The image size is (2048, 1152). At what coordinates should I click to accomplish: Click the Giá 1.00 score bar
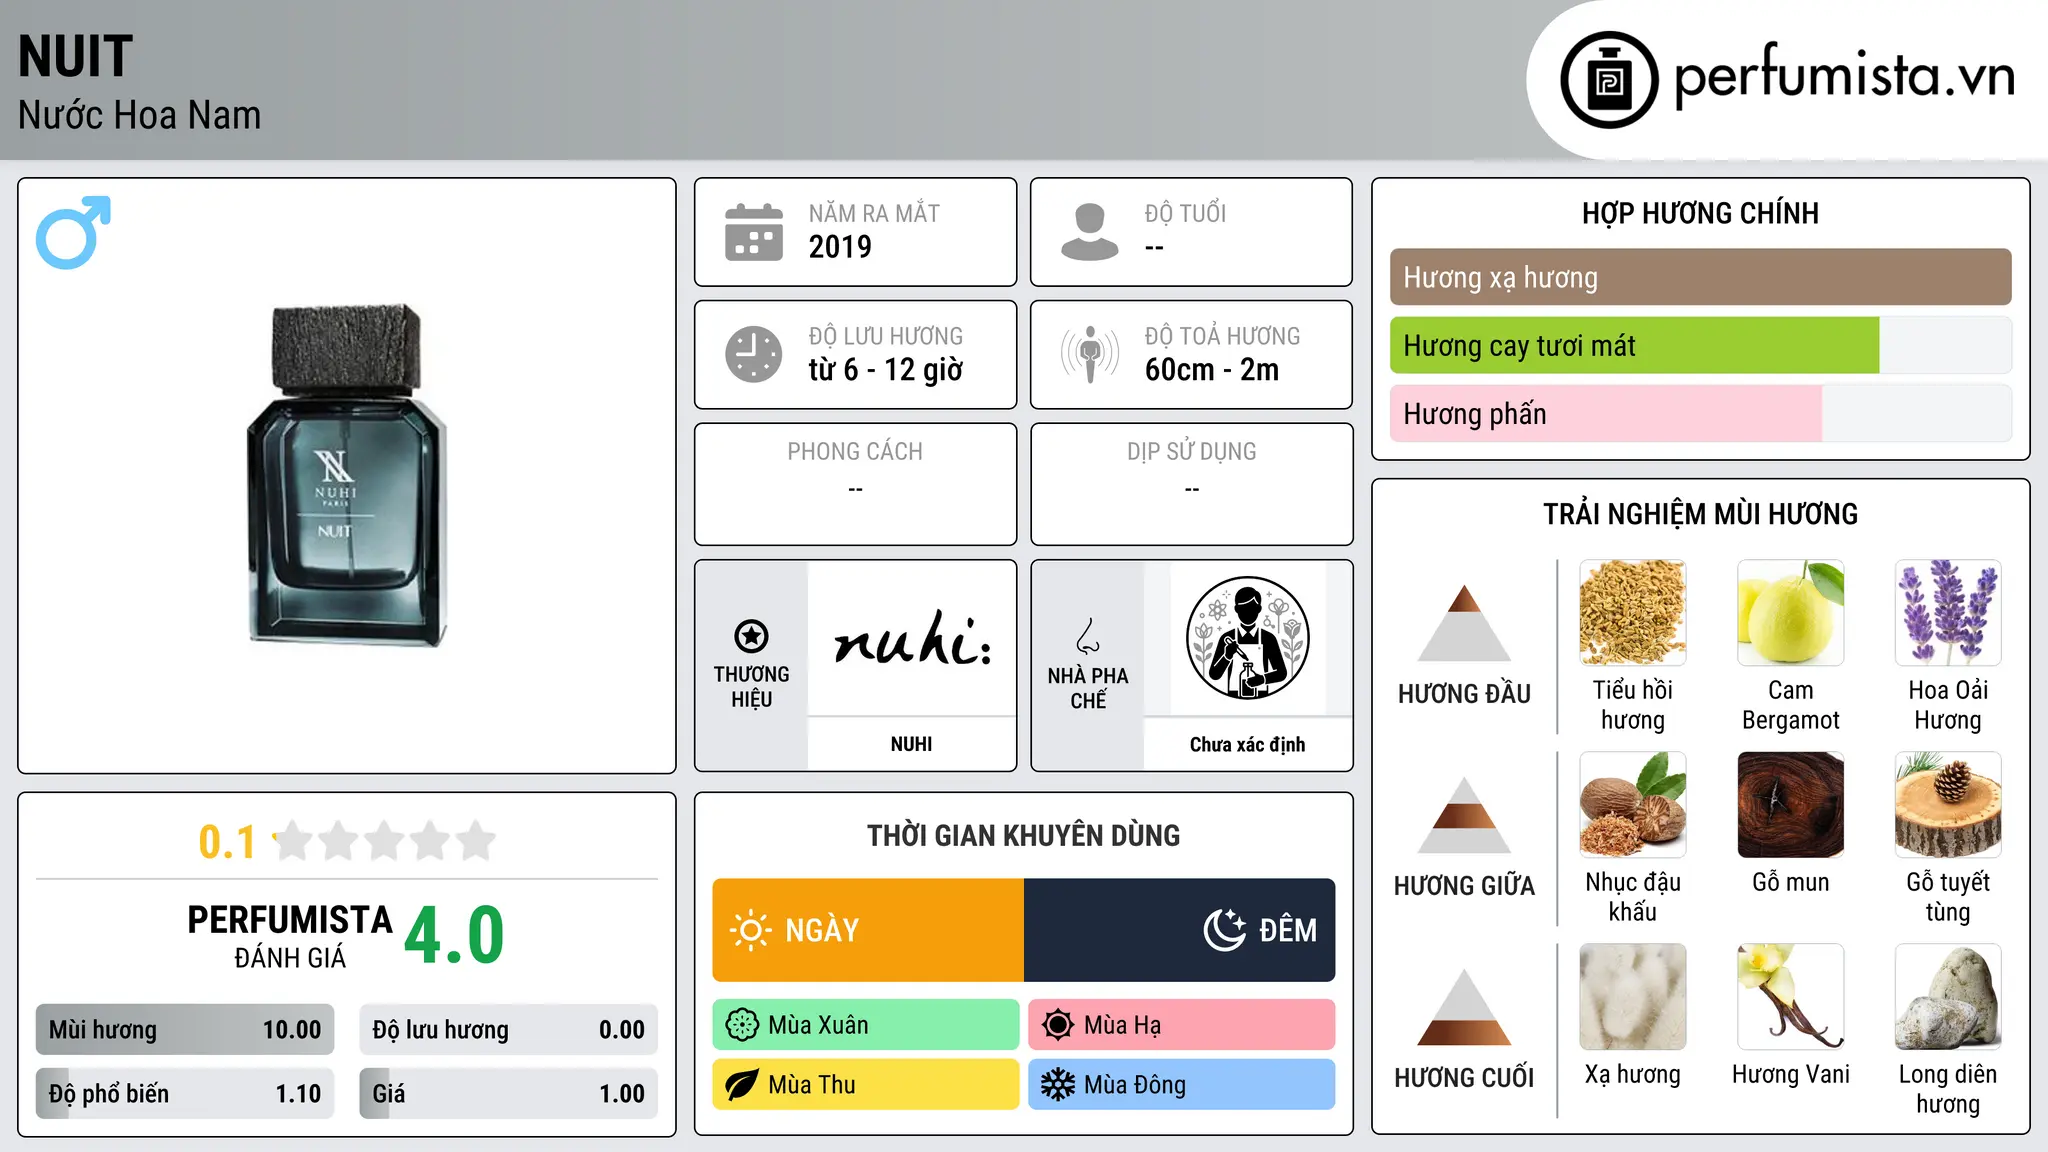tap(509, 1094)
